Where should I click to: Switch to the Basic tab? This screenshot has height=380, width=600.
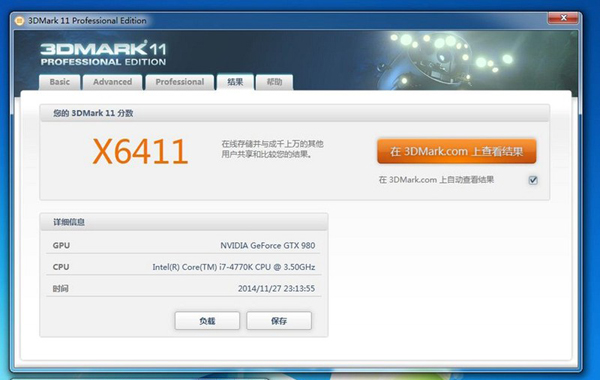(60, 82)
